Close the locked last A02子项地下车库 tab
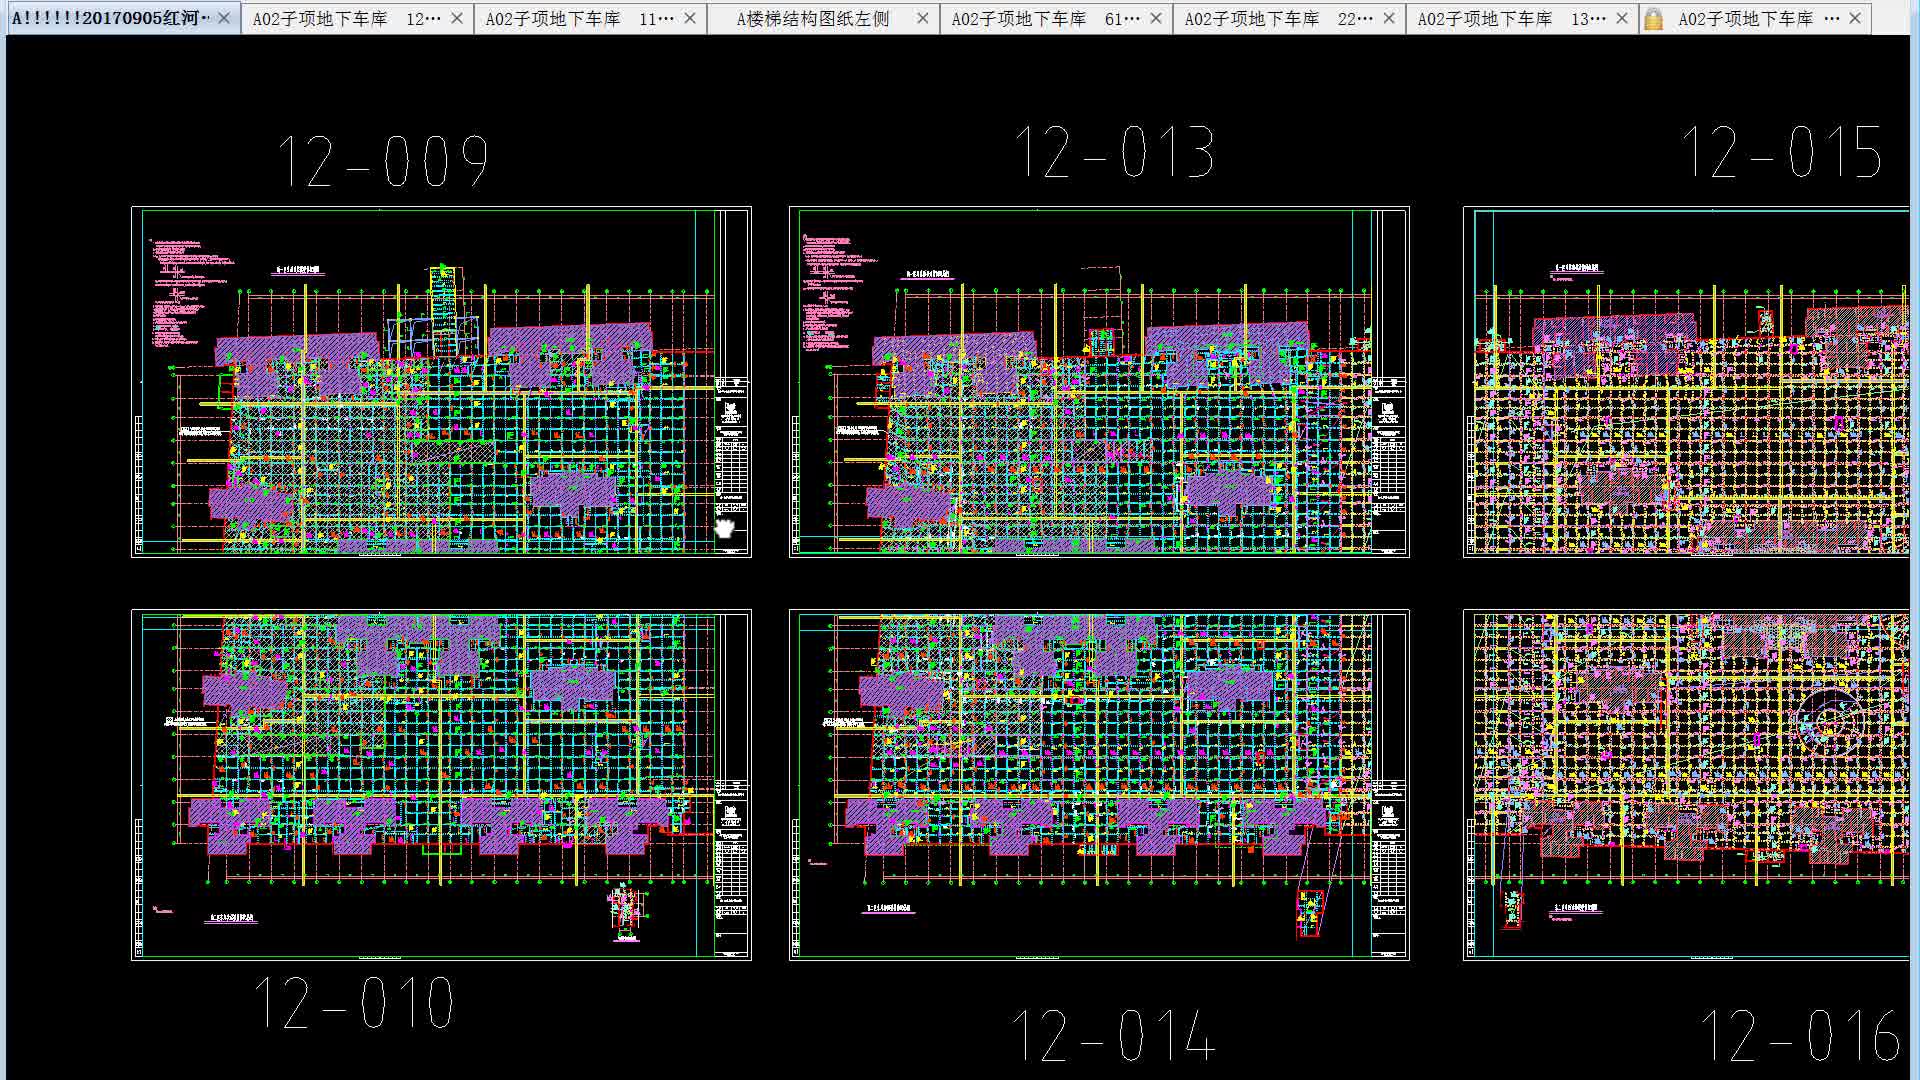Screen dimensions: 1920x1080 [1855, 18]
